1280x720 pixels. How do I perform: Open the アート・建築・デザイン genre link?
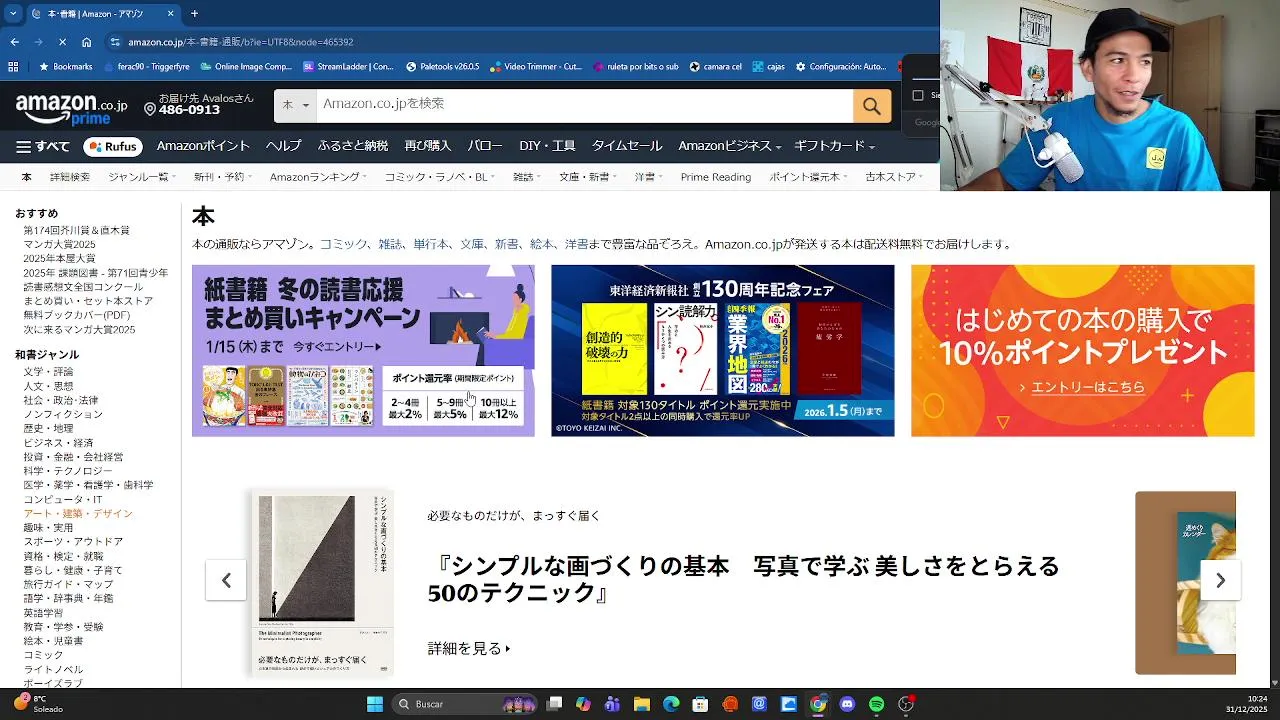78,513
